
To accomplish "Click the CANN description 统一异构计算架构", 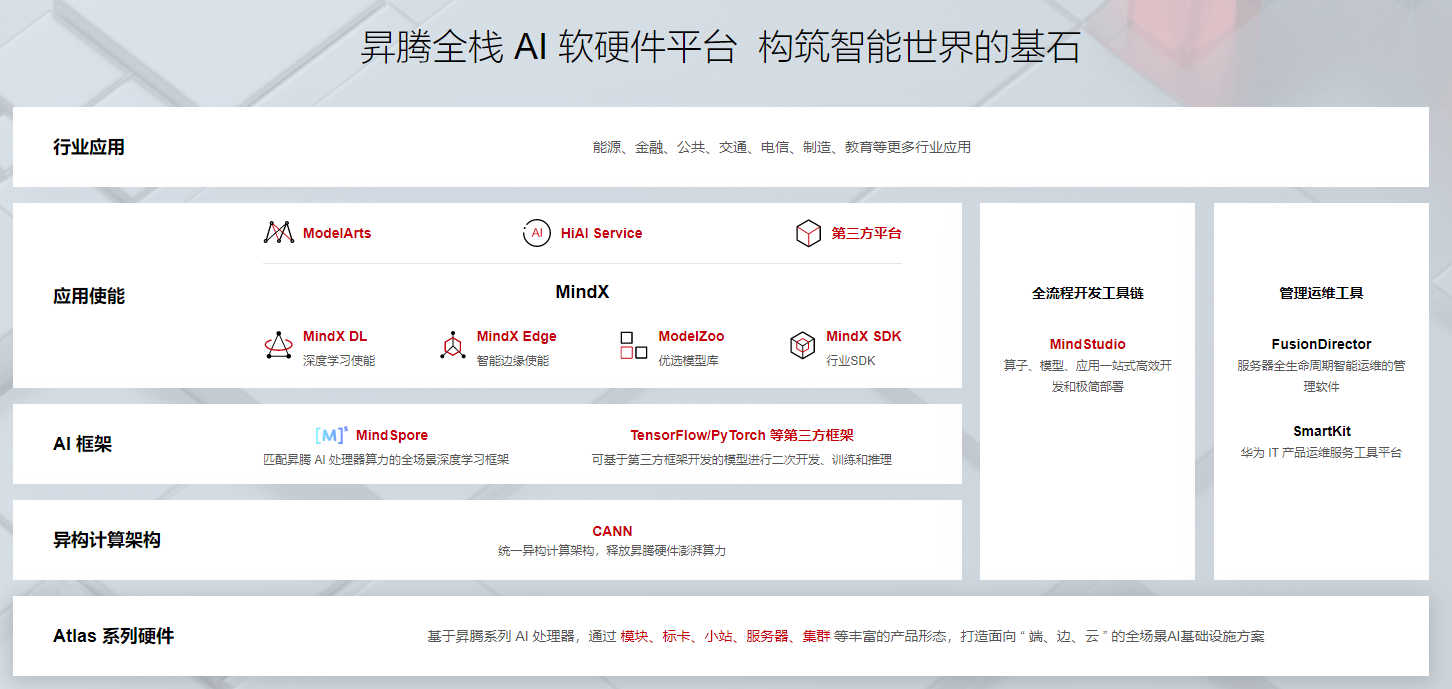I will pos(612,550).
